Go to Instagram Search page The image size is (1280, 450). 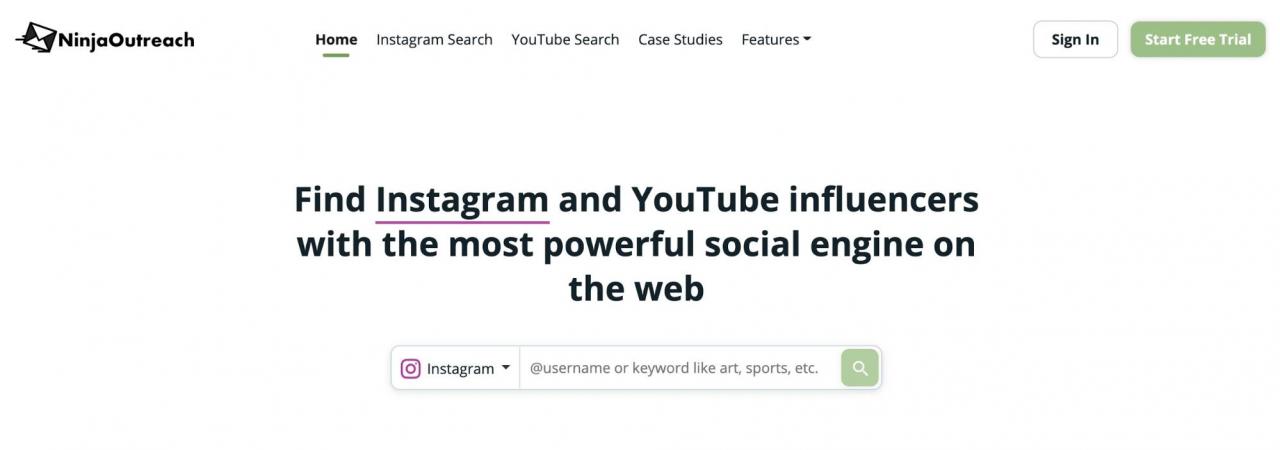click(x=434, y=39)
